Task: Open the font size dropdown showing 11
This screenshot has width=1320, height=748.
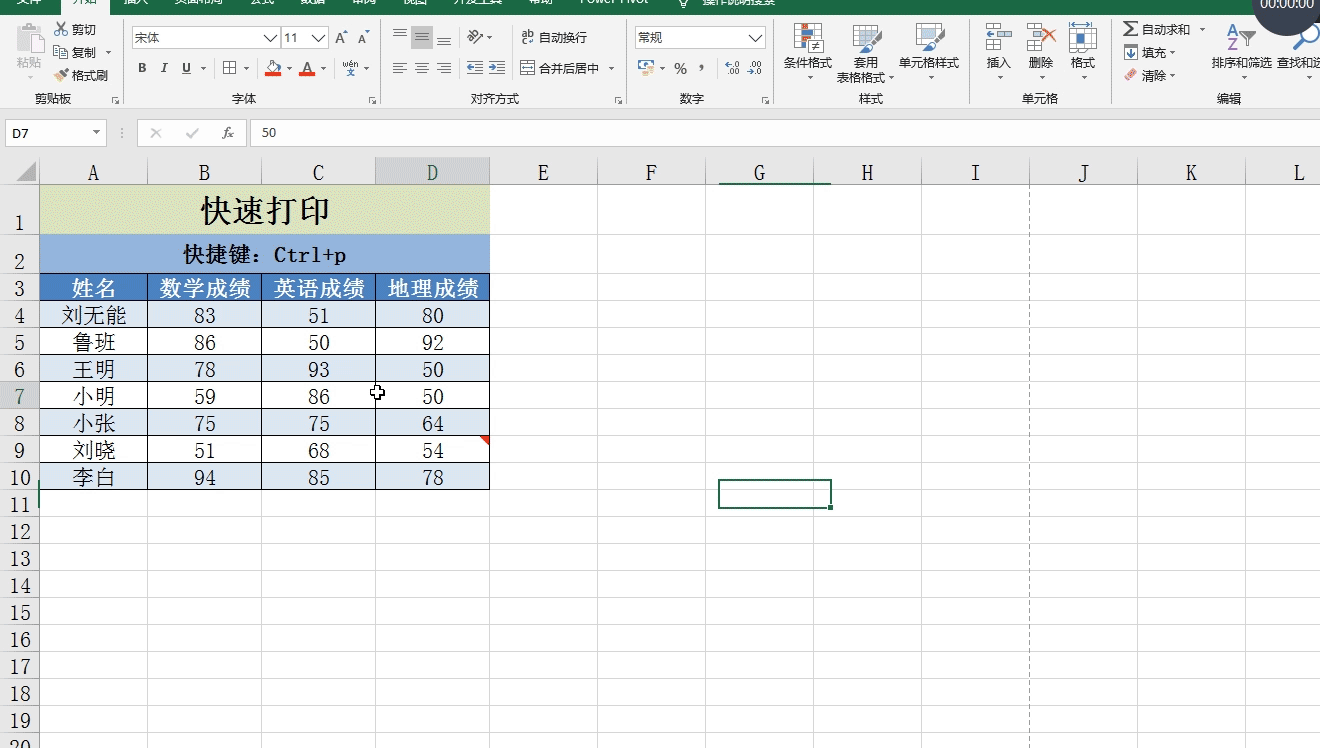Action: click(x=319, y=38)
